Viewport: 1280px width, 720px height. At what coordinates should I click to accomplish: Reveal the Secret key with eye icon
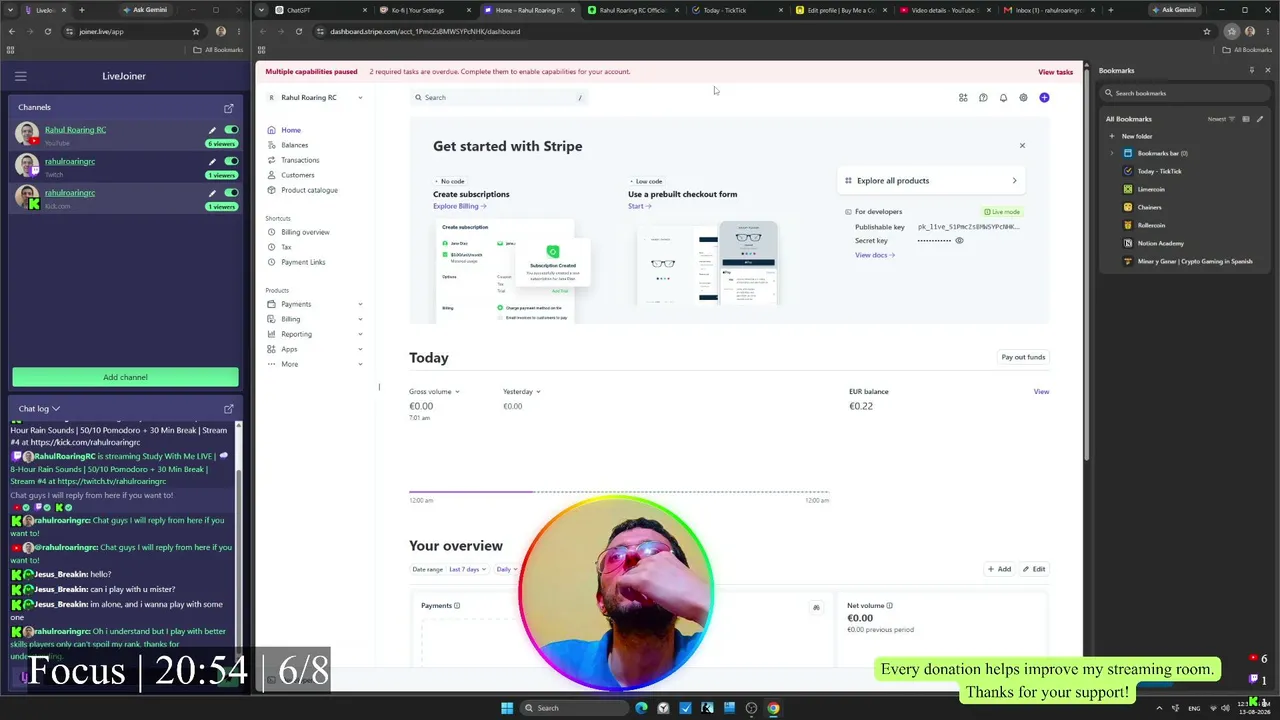pyautogui.click(x=959, y=241)
